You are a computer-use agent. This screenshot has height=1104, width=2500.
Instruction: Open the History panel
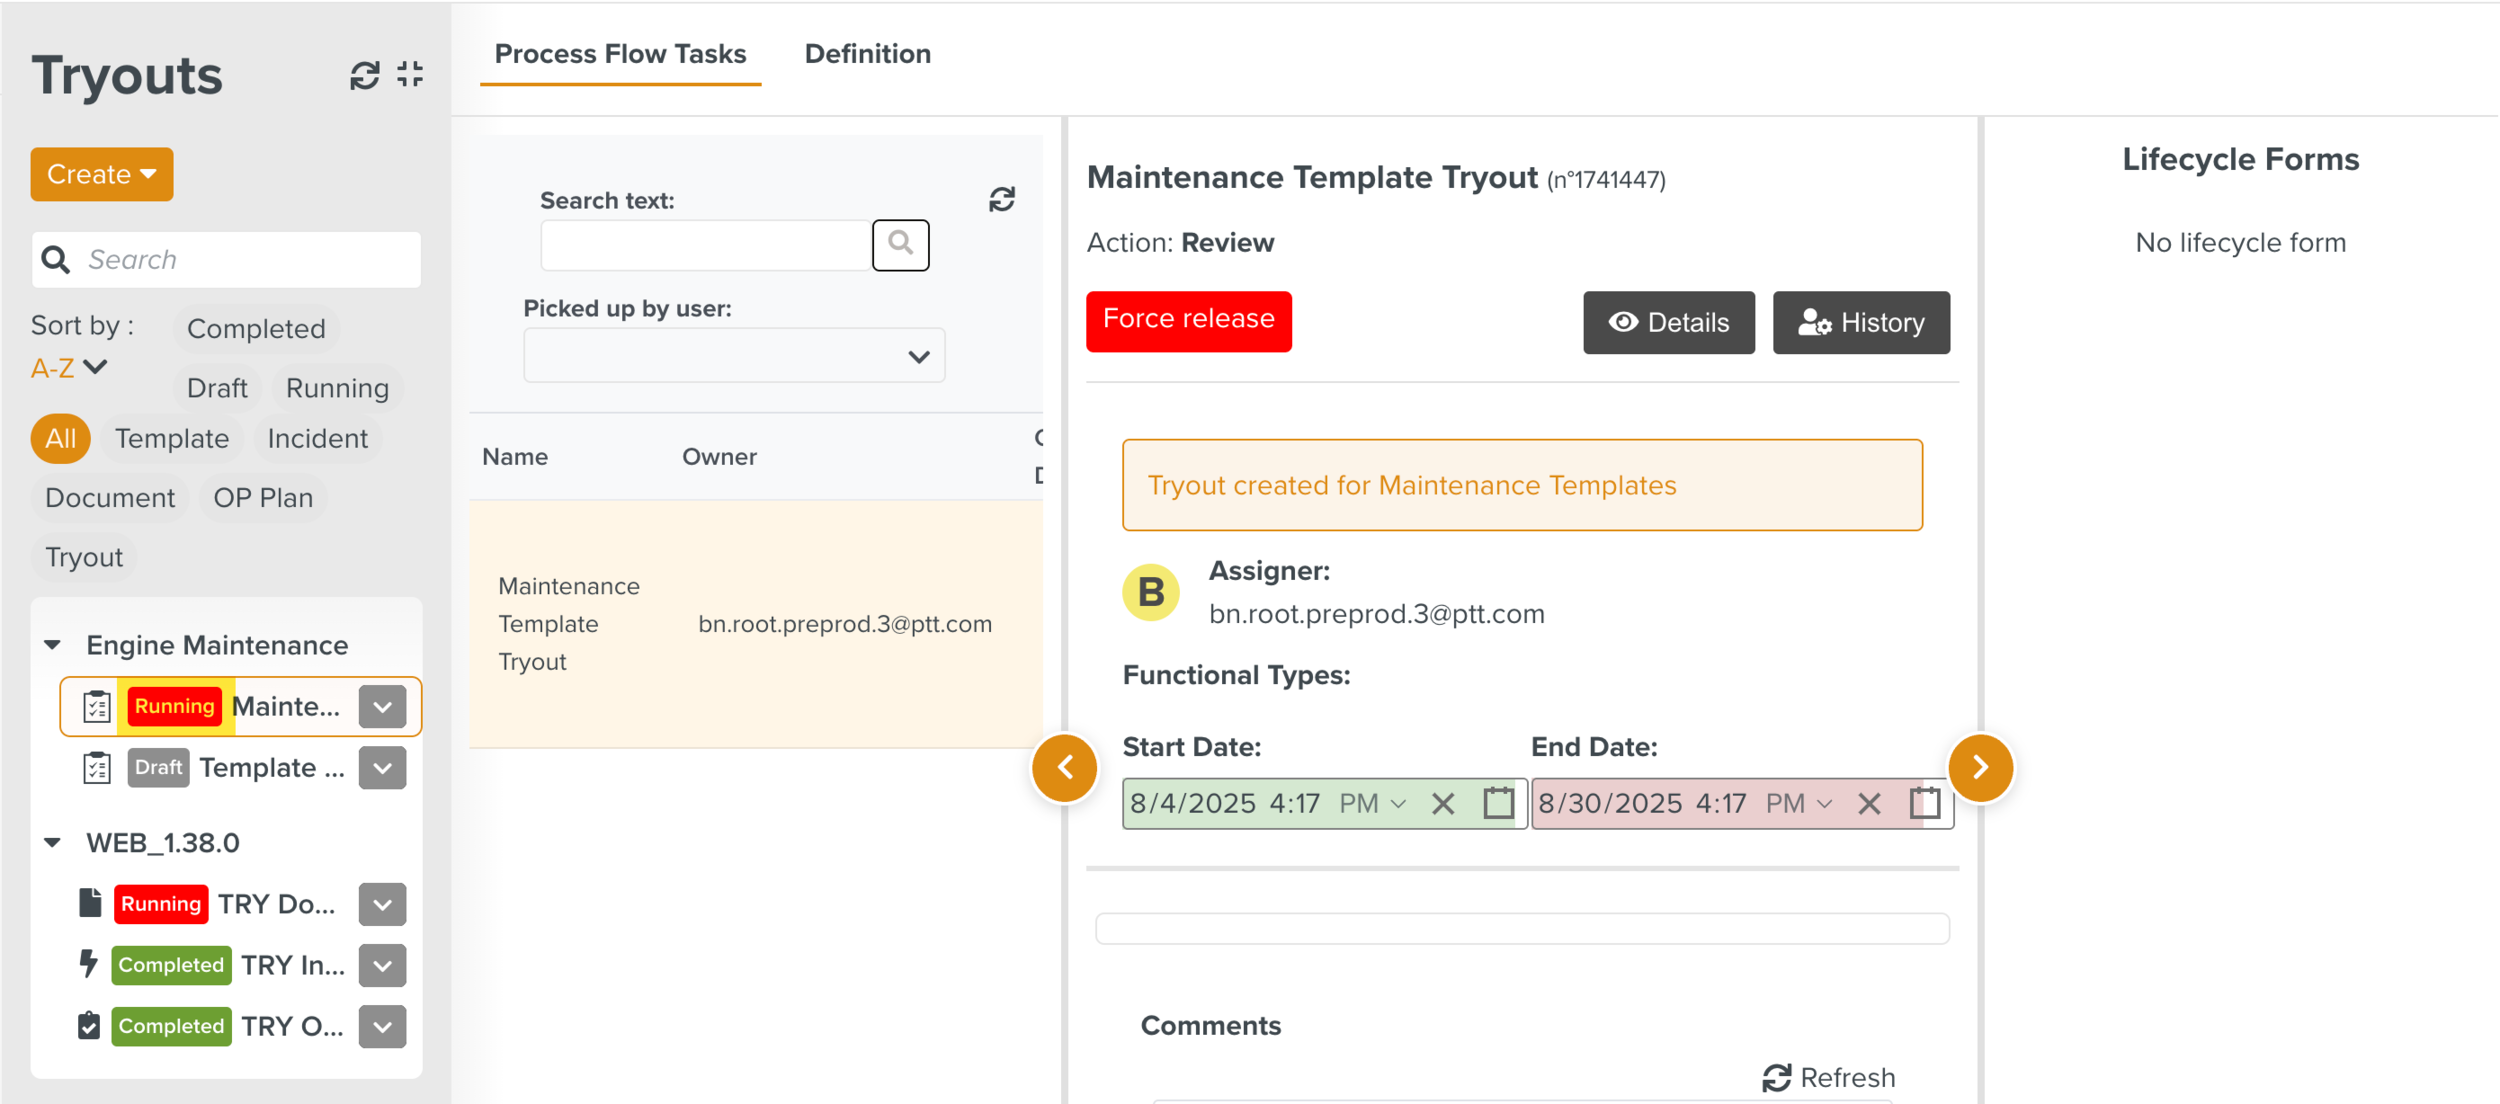point(1860,322)
